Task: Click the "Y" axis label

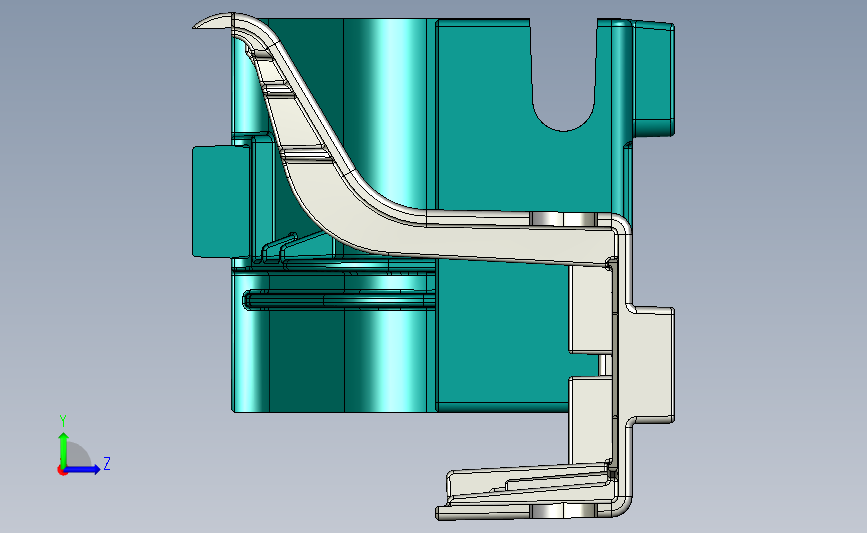Action: click(x=63, y=421)
